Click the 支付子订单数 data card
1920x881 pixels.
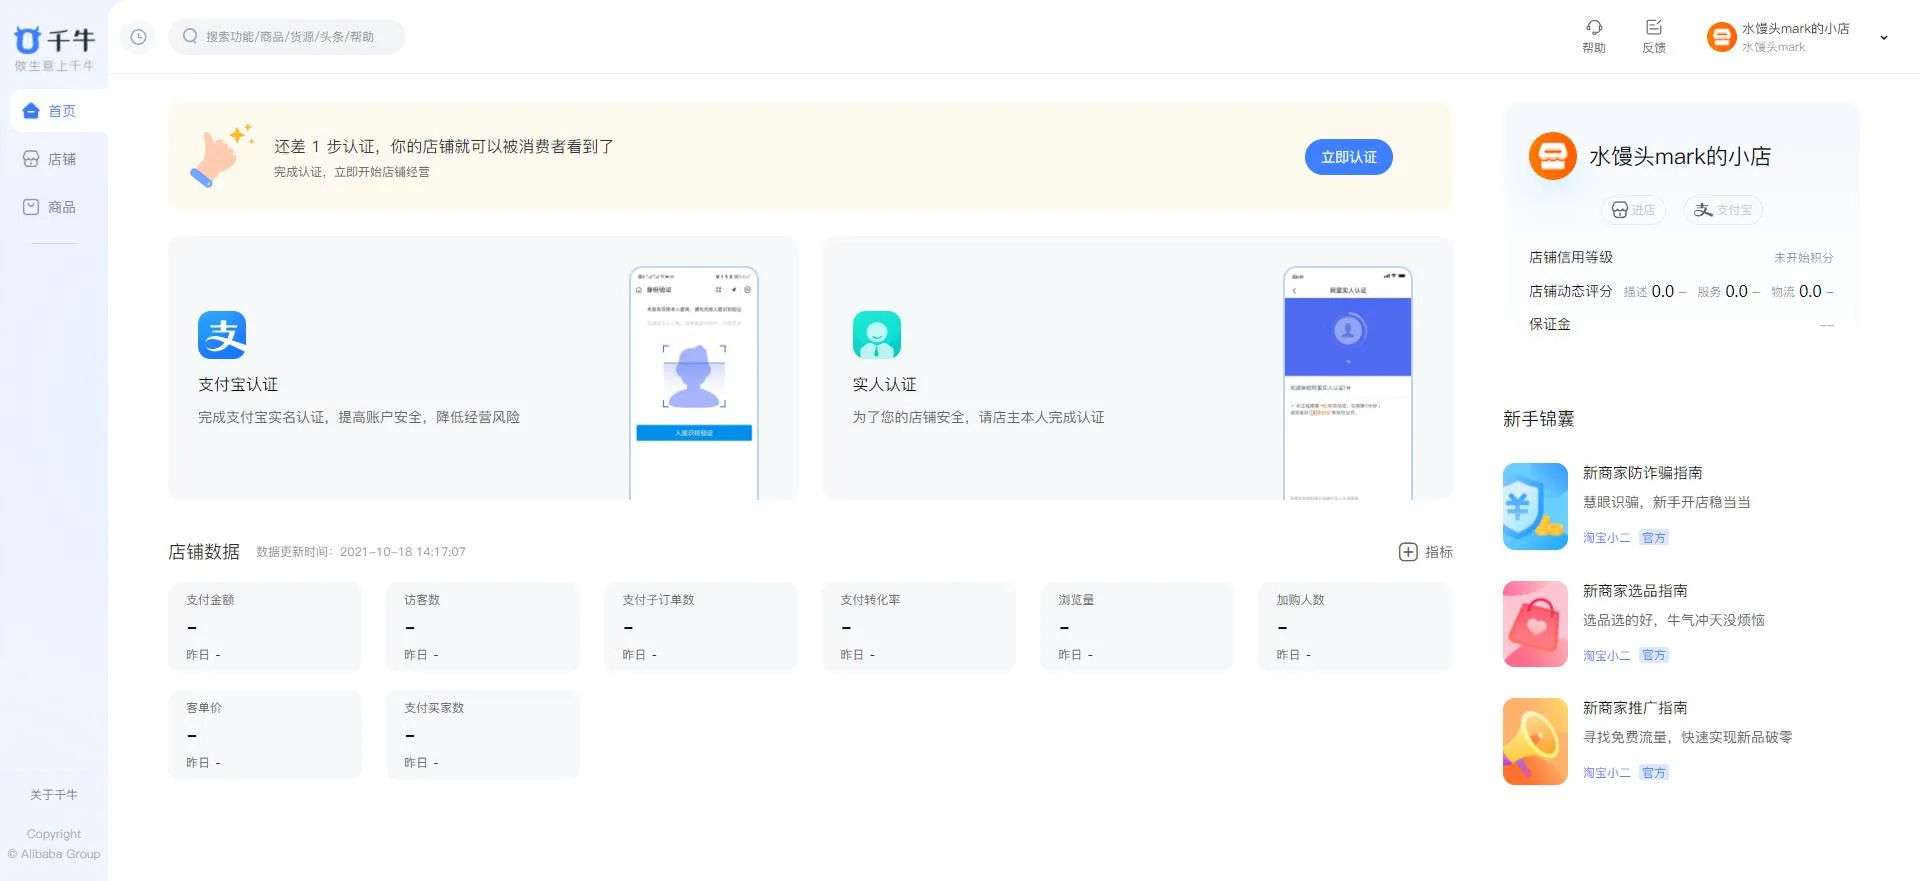click(x=701, y=627)
